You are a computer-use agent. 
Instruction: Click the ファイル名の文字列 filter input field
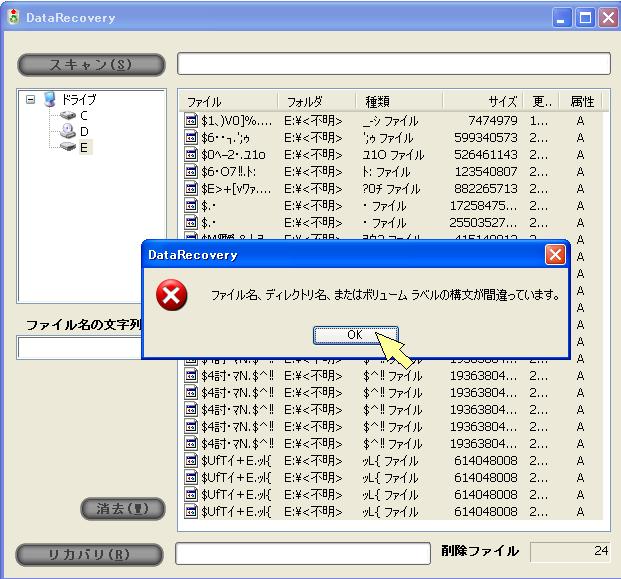coord(79,348)
